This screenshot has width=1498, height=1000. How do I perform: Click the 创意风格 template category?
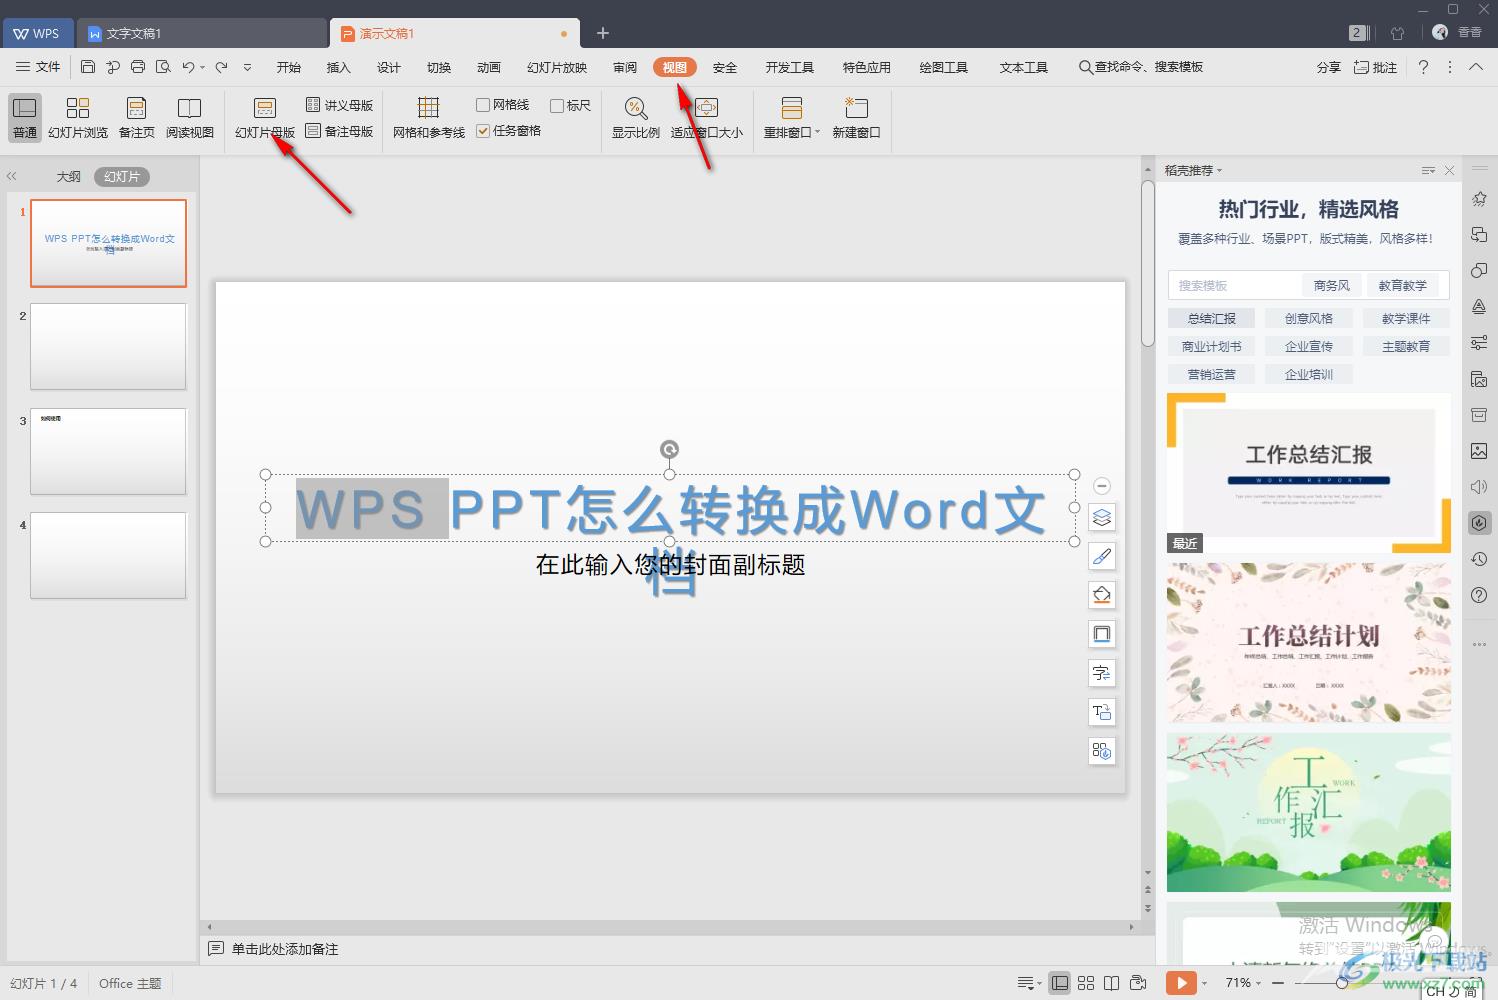(1309, 318)
